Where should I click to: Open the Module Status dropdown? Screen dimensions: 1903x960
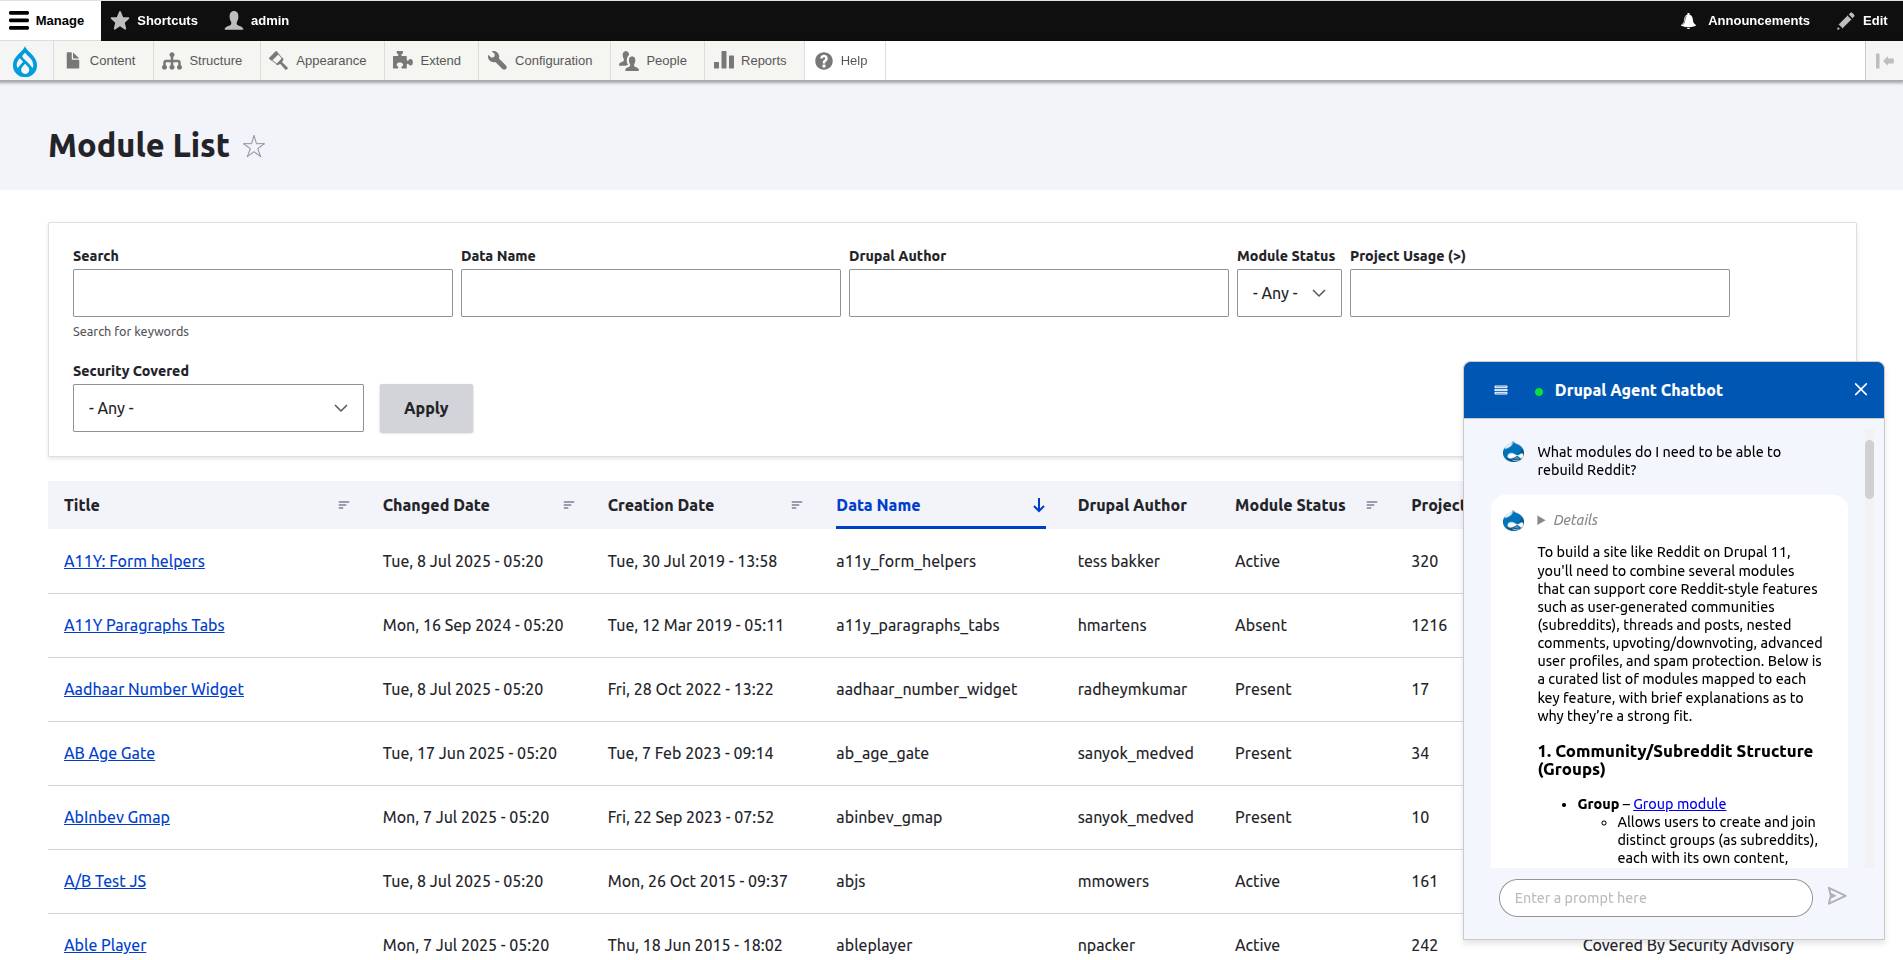click(1289, 293)
